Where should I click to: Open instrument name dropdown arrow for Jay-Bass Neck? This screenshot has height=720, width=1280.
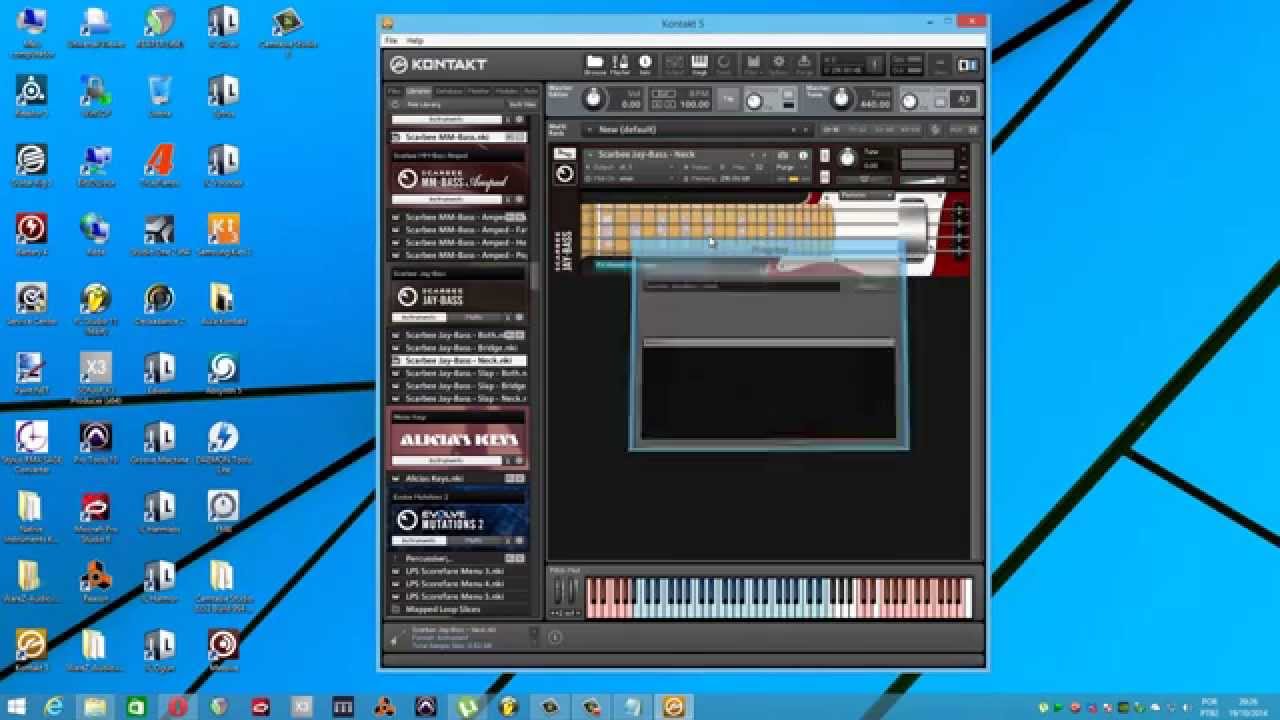click(x=590, y=155)
